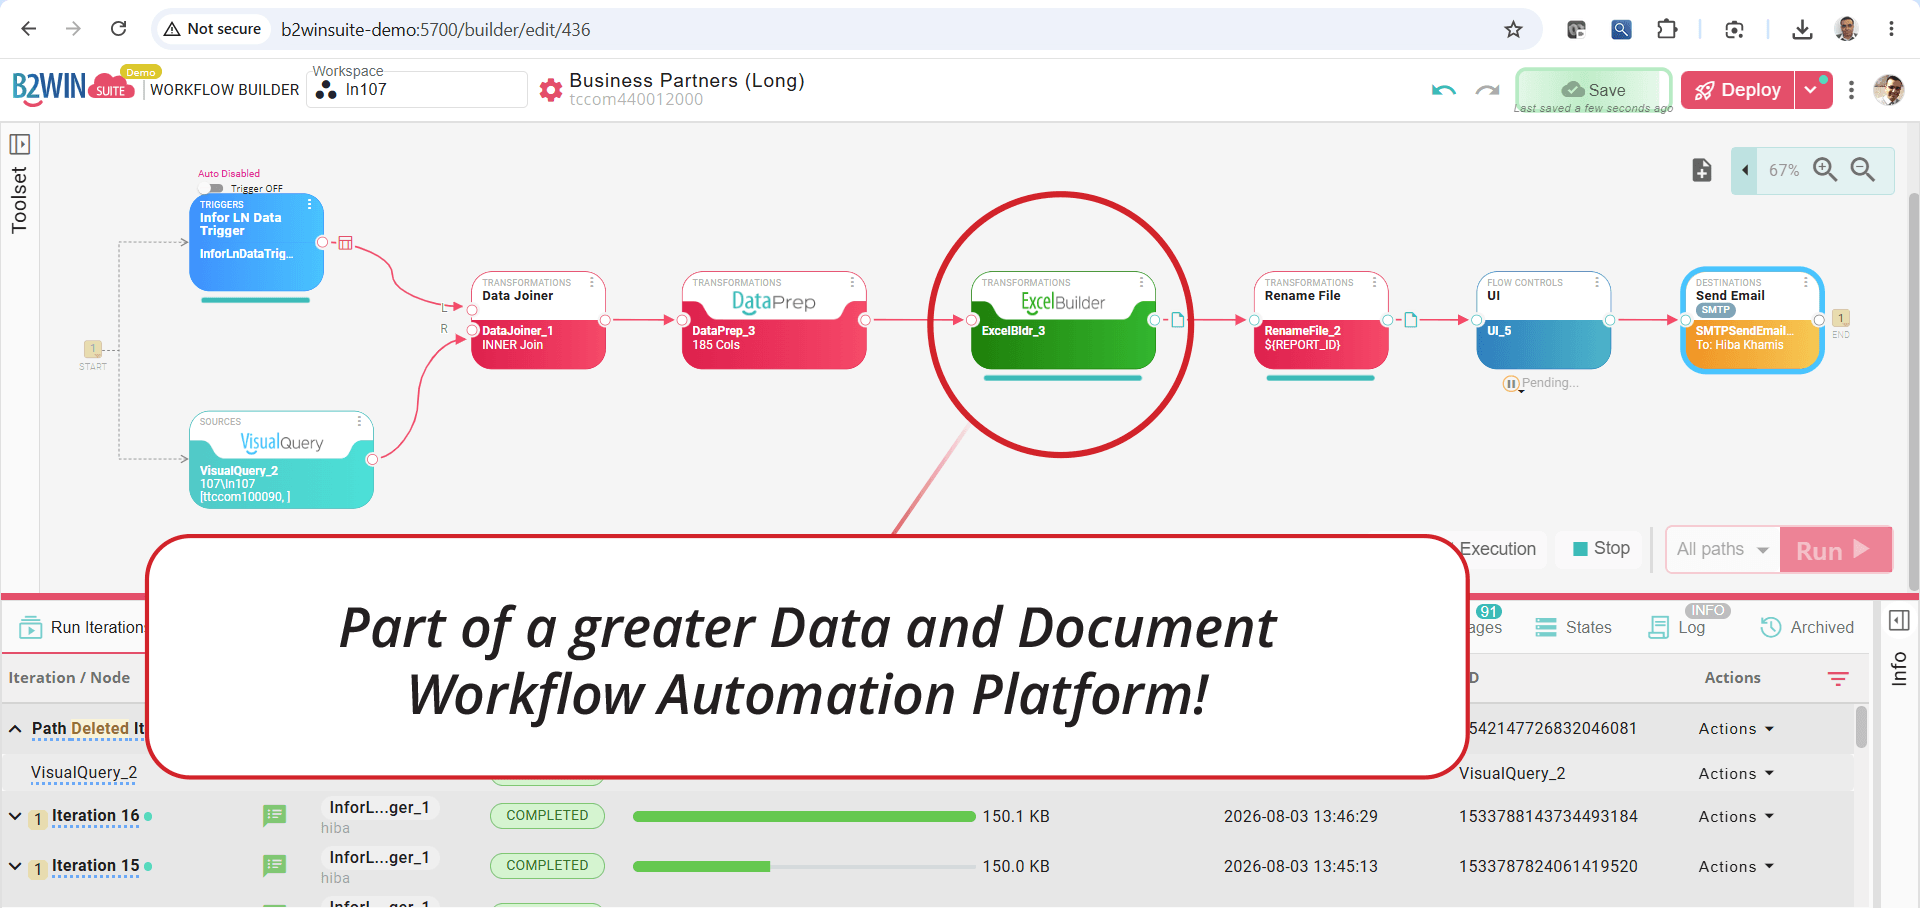Open Actions dropdown for Path Deleted row
This screenshot has width=1920, height=908.
(x=1736, y=729)
